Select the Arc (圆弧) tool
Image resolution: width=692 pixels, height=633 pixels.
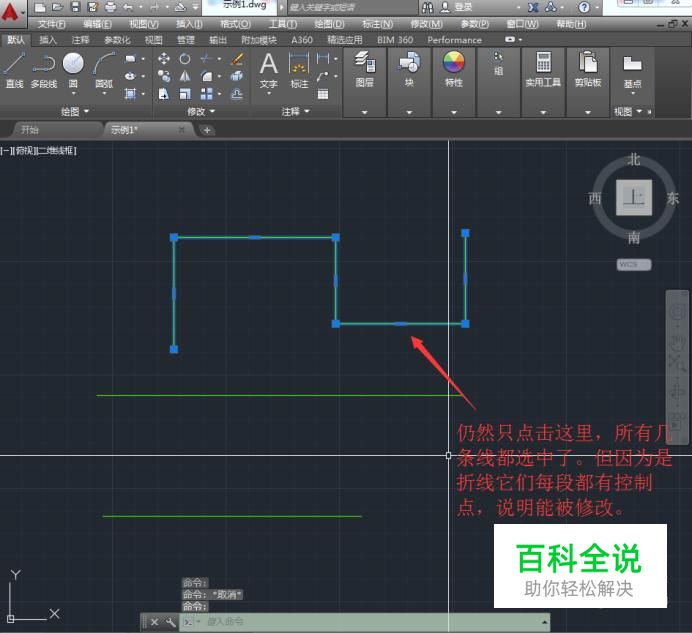click(105, 69)
